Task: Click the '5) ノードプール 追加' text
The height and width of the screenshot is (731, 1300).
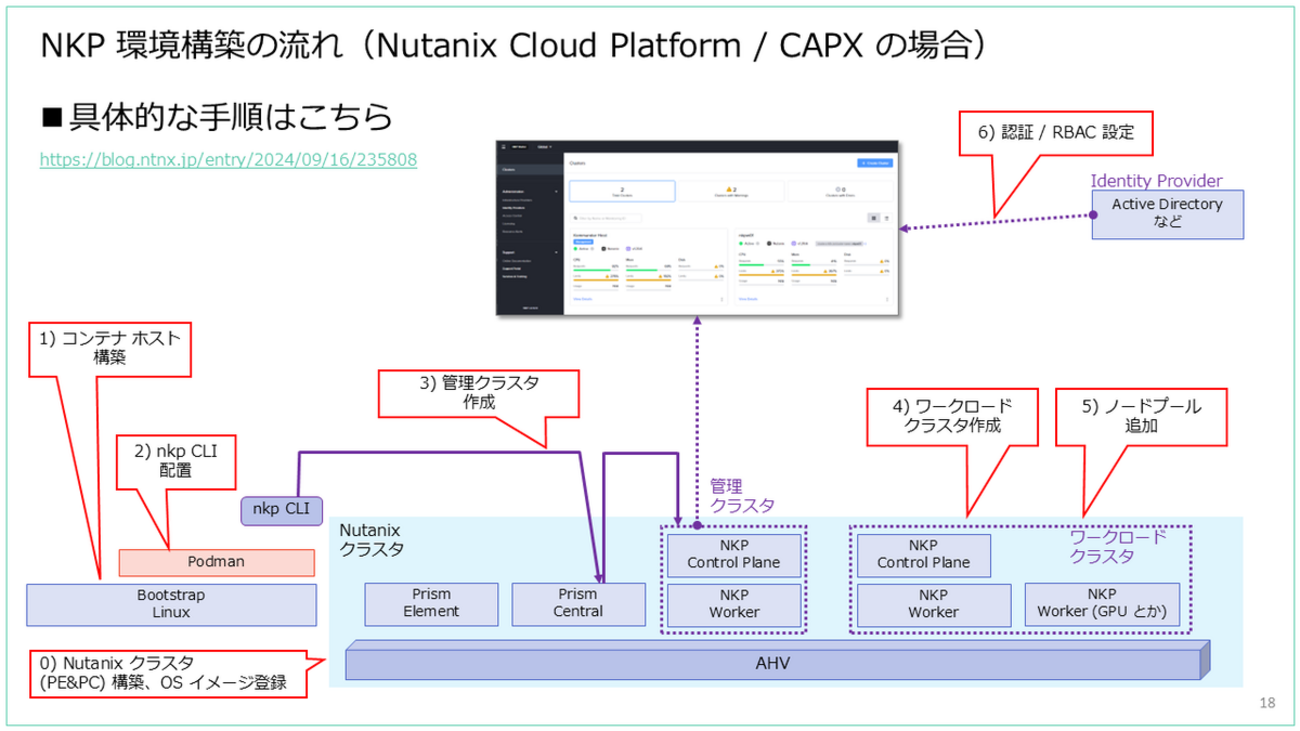Action: pyautogui.click(x=1140, y=415)
